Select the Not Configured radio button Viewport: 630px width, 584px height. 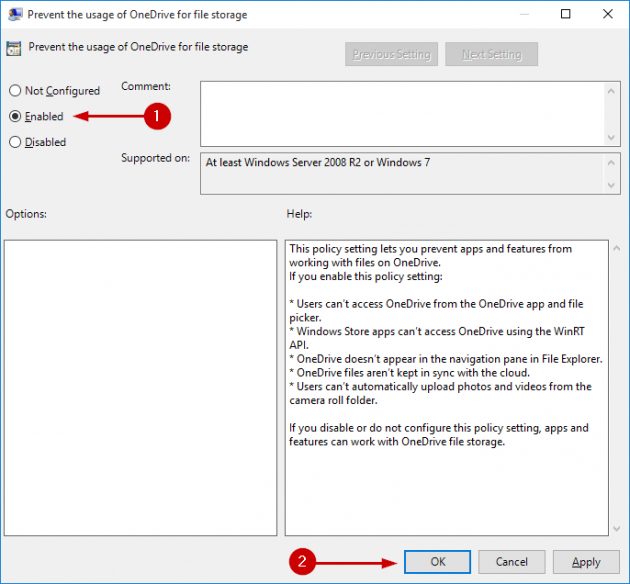15,91
